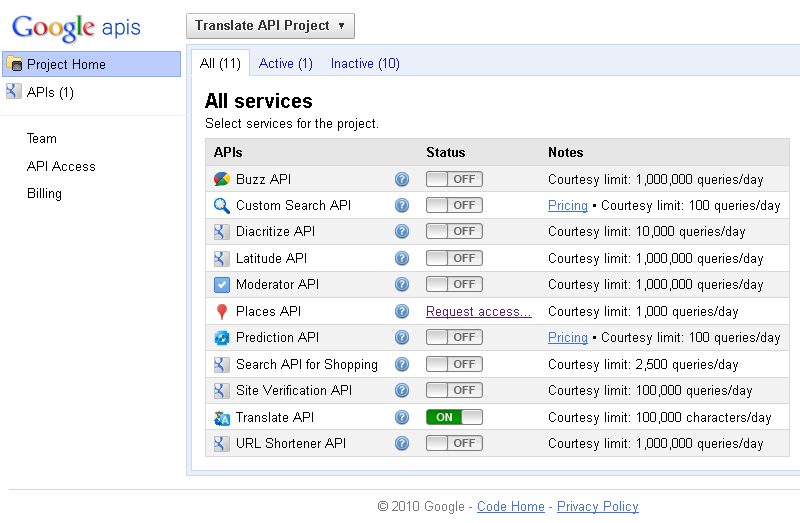This screenshot has width=800, height=523.
Task: Open help for URL Shortener API
Action: 402,443
